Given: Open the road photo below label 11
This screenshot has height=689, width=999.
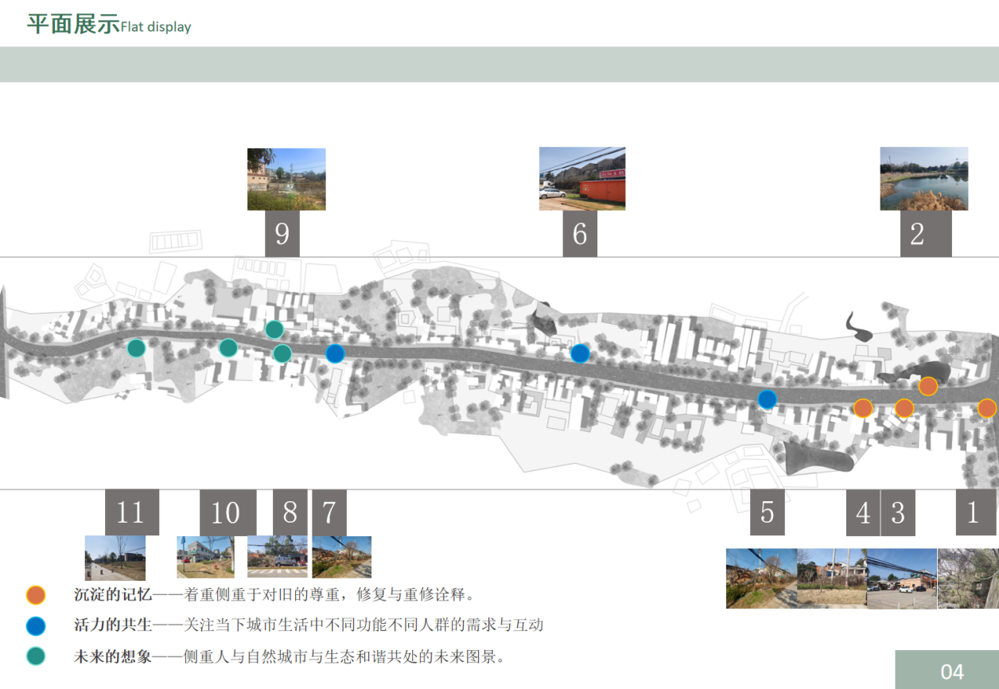Looking at the screenshot, I should point(115,558).
